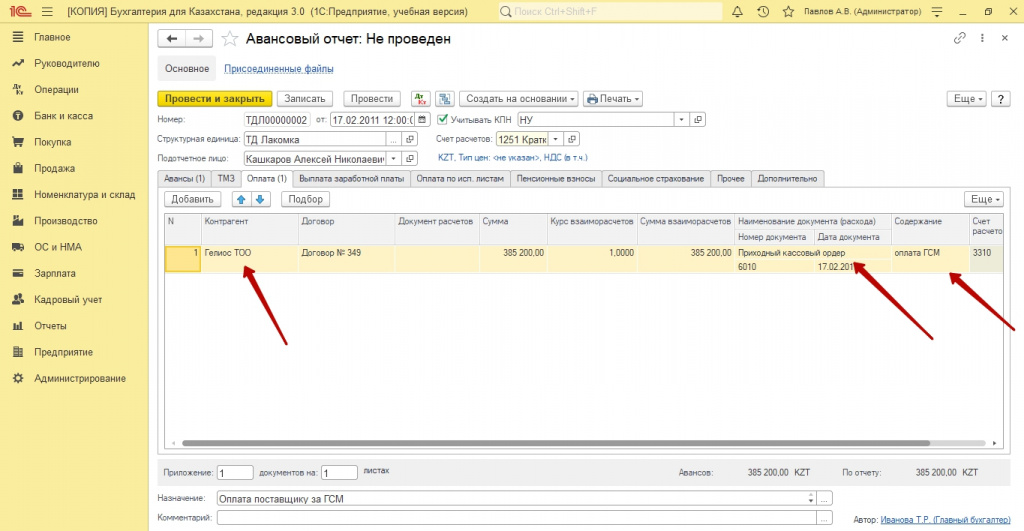Open the history clock icon
Viewport: 1024px width, 531px height.
[763, 12]
